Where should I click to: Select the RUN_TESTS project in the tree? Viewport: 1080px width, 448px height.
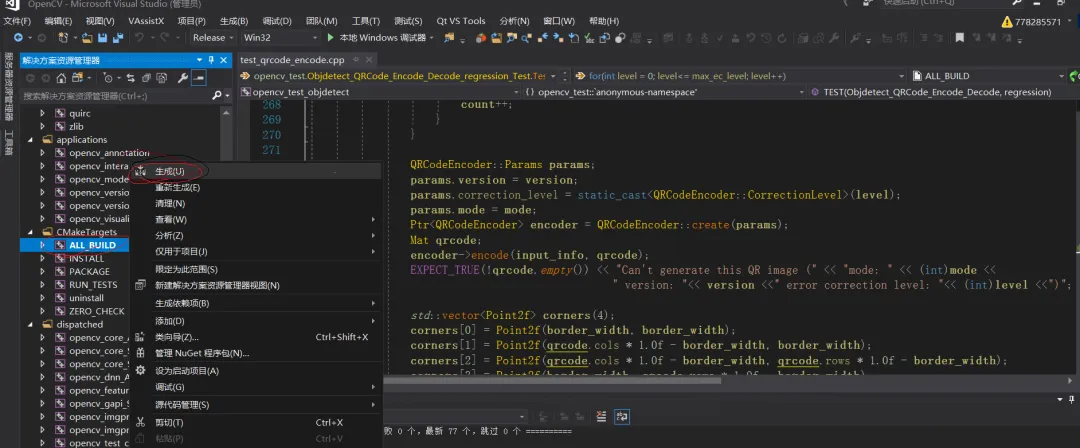(x=92, y=284)
